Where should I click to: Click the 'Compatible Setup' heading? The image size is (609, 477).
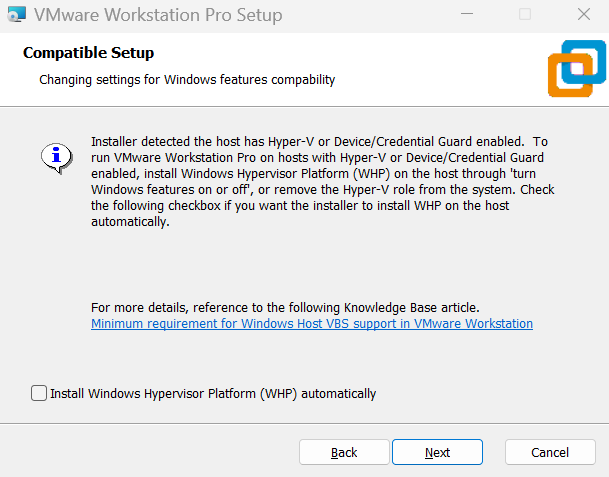click(x=88, y=52)
